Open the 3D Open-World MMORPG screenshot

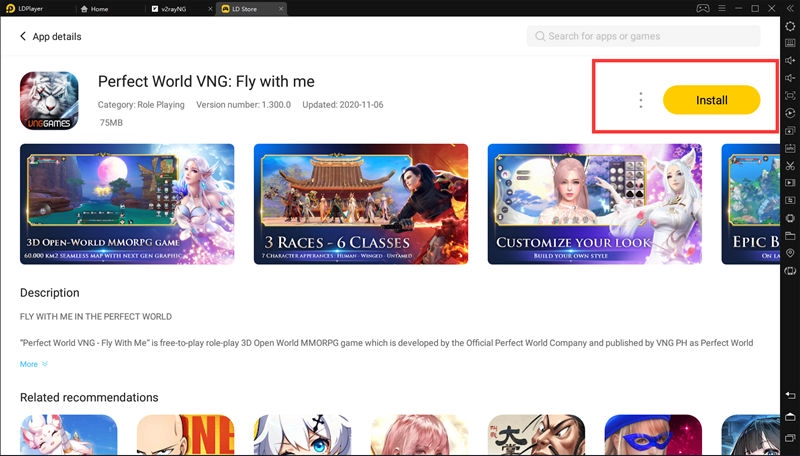click(127, 204)
